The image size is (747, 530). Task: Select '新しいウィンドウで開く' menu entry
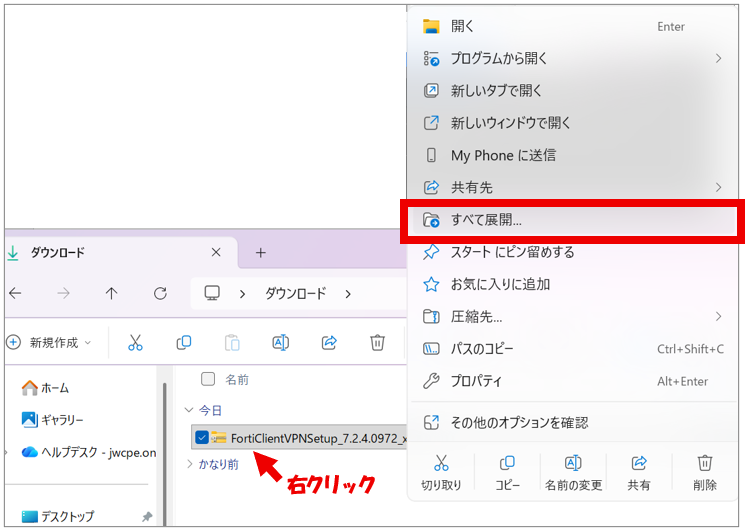point(573,123)
